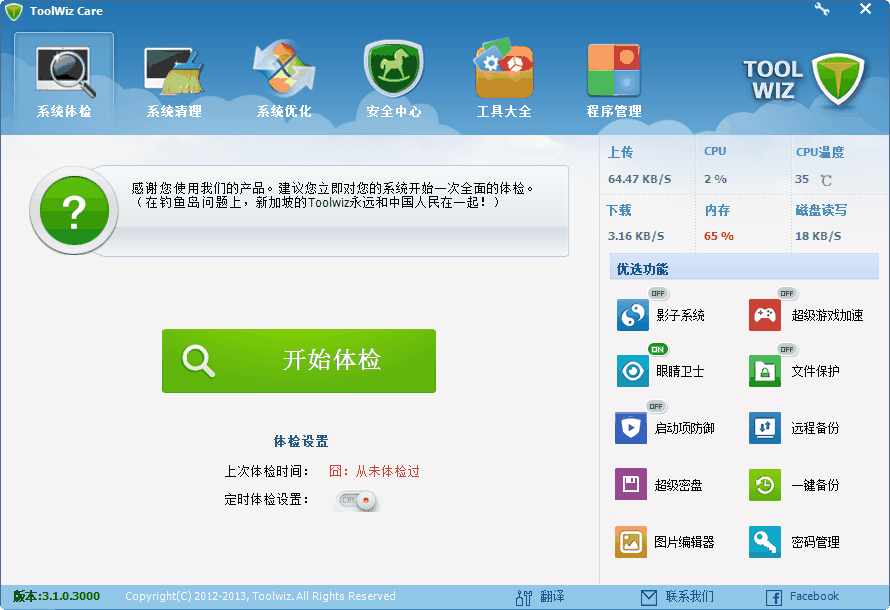Open 超级游戏加速 text label

click(827, 315)
